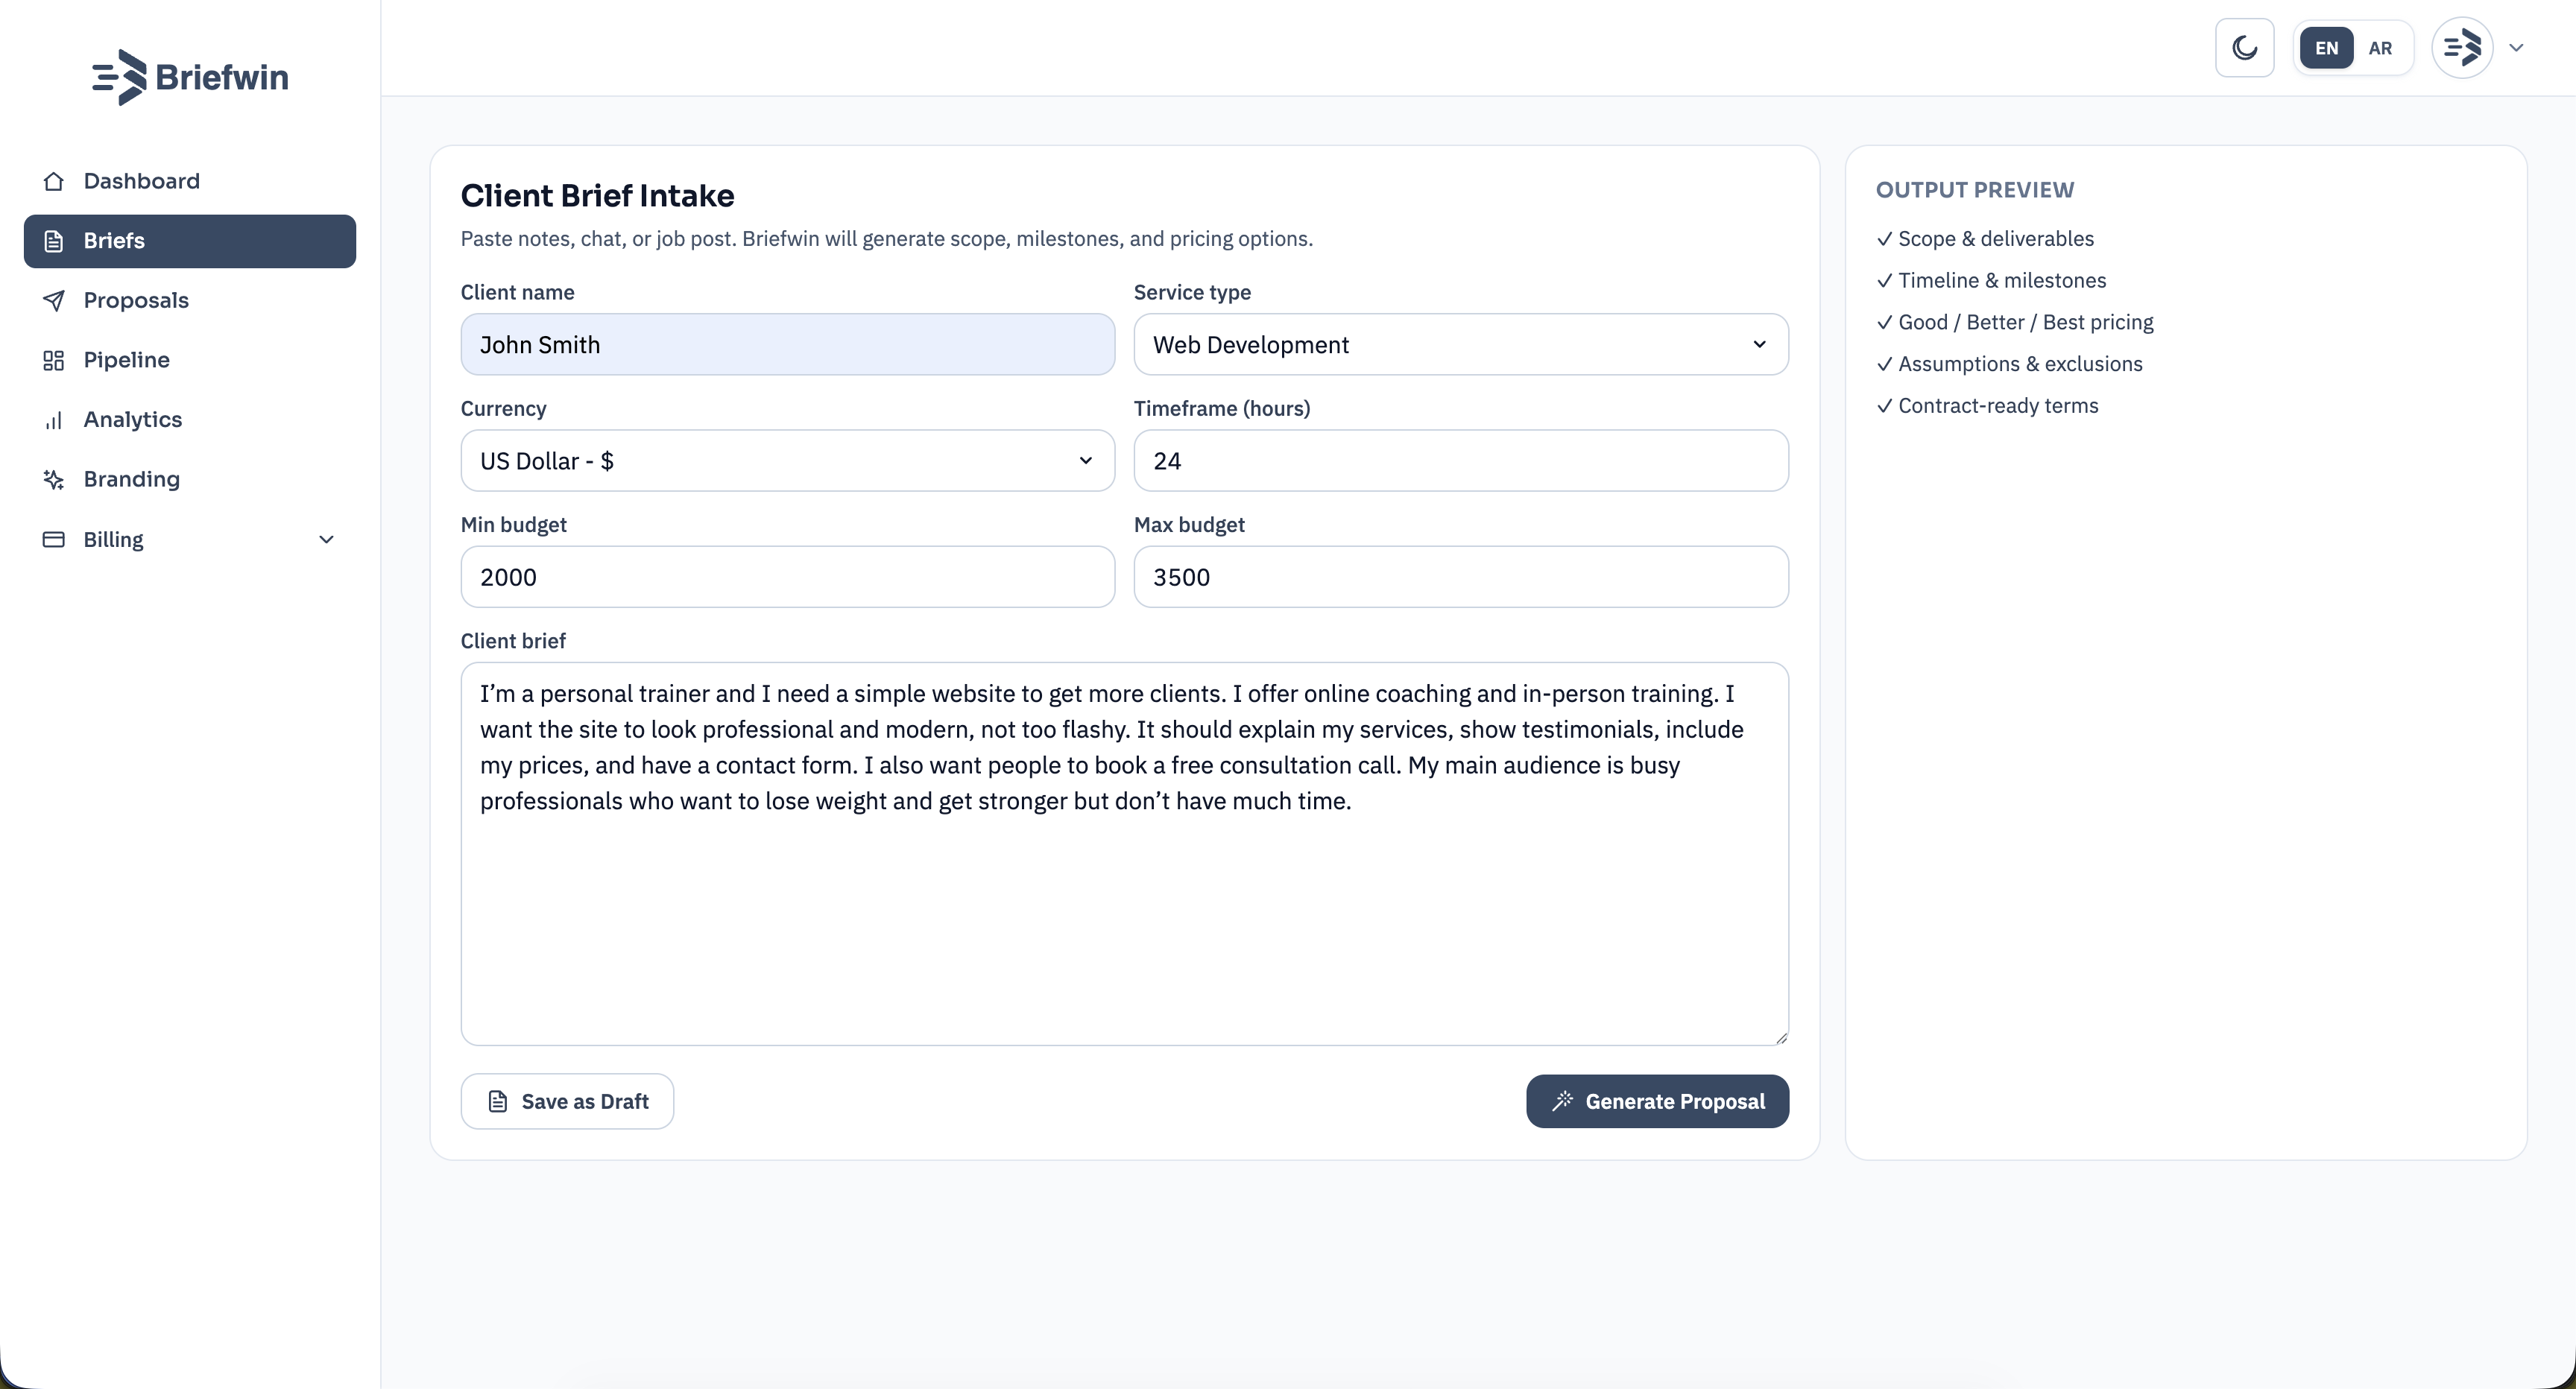Click the Pipeline grid icon
The height and width of the screenshot is (1389, 2576).
(54, 360)
